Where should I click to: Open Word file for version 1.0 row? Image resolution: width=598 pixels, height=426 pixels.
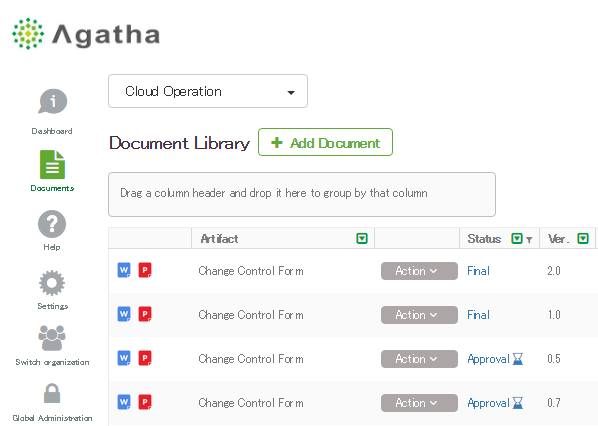(x=124, y=314)
